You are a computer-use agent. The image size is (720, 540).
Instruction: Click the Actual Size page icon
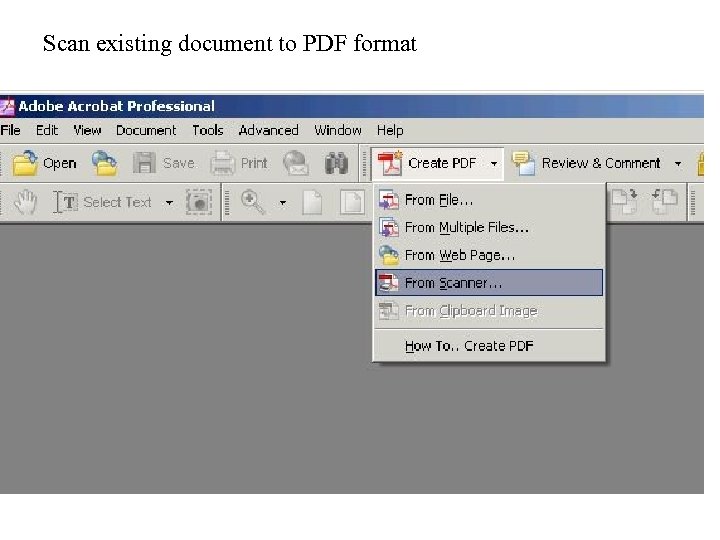pos(312,202)
